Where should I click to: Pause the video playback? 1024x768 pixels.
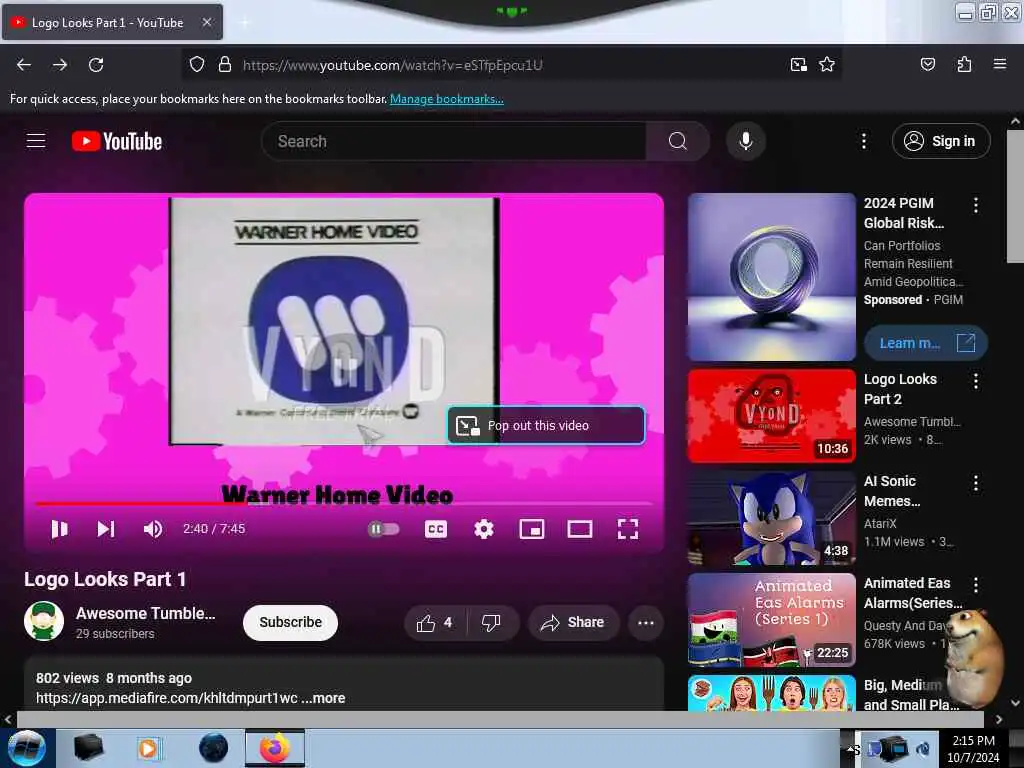59,529
